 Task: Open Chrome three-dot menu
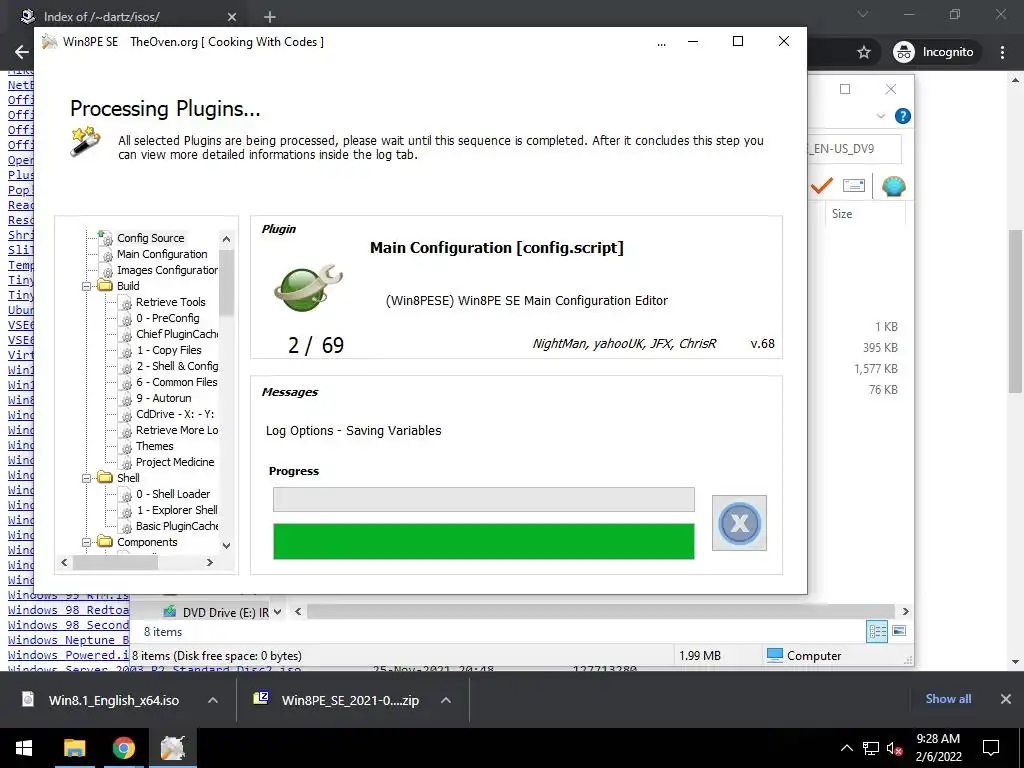point(1002,52)
